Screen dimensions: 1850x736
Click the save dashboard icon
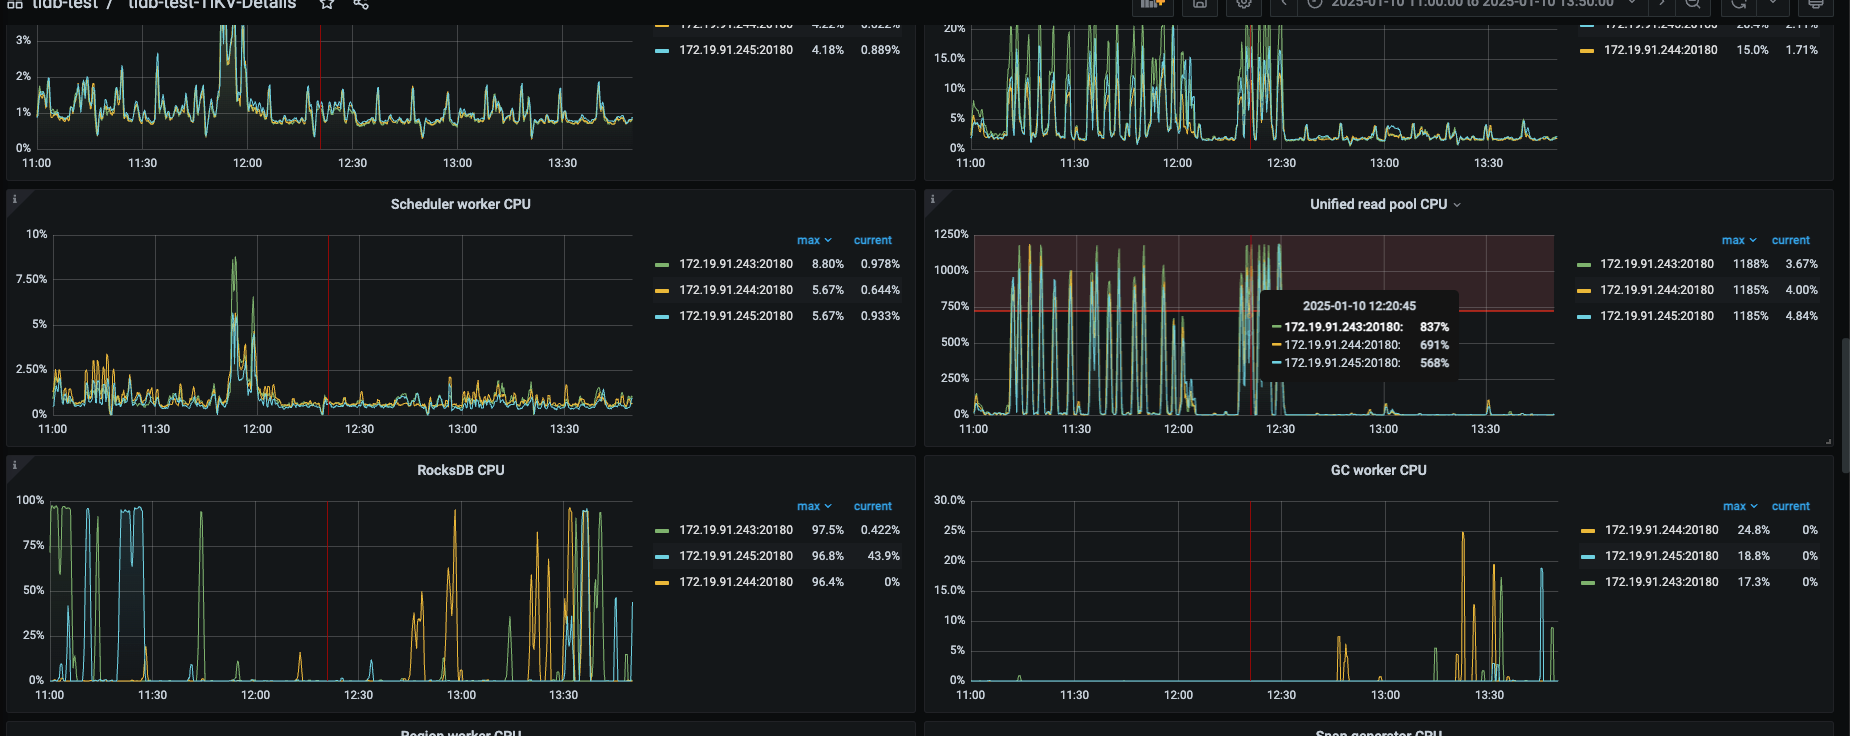point(1199,4)
